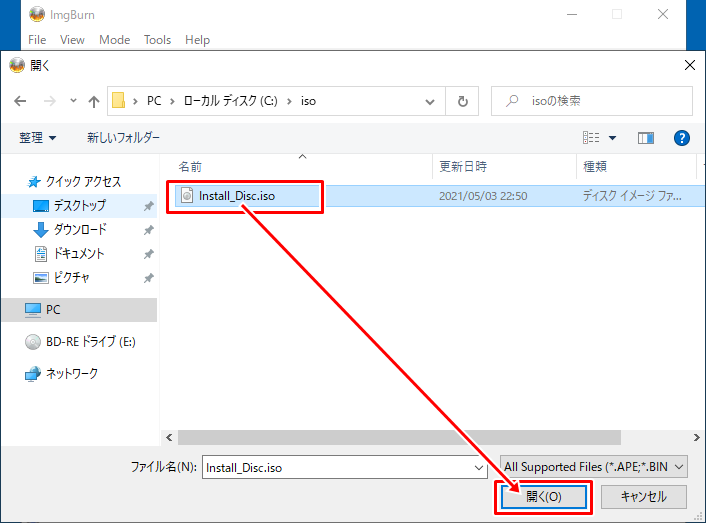Open ImgBurn's Tools menu

click(x=157, y=40)
